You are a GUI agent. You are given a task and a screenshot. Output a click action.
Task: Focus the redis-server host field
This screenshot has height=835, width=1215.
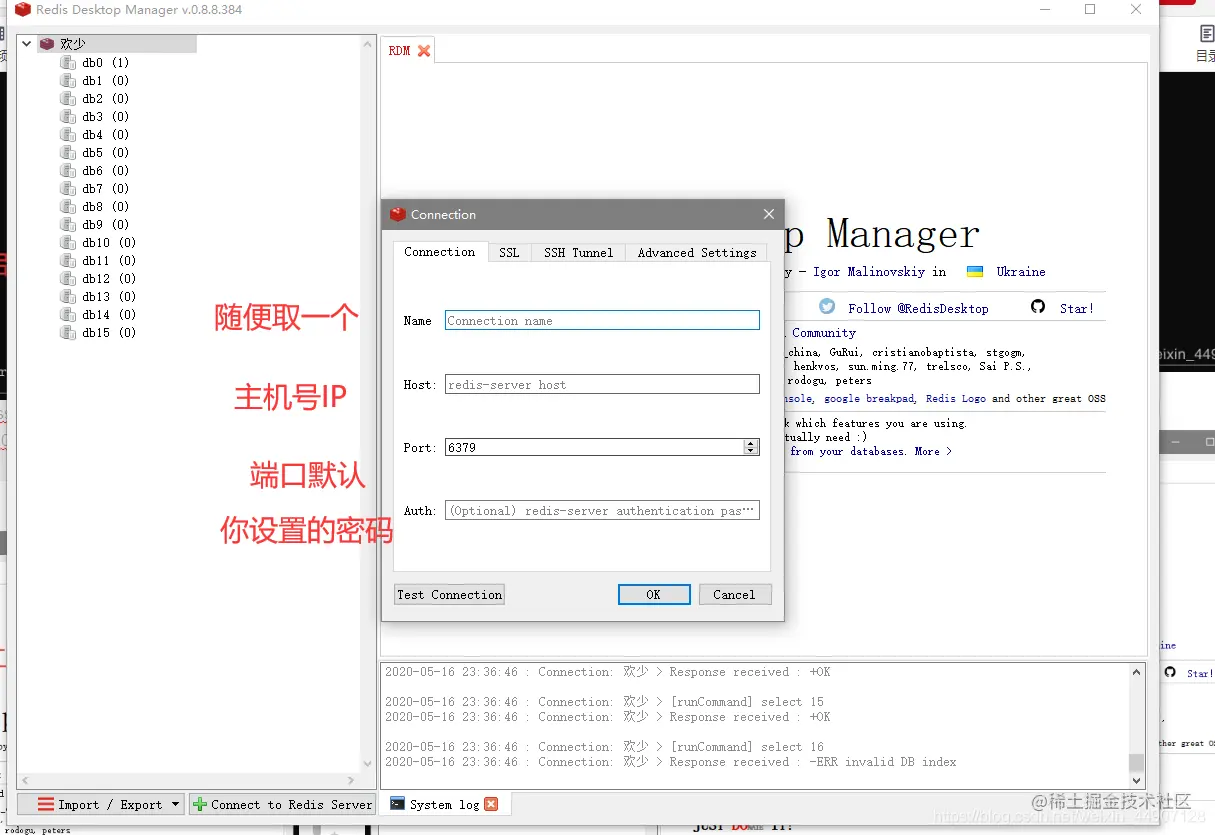(602, 385)
